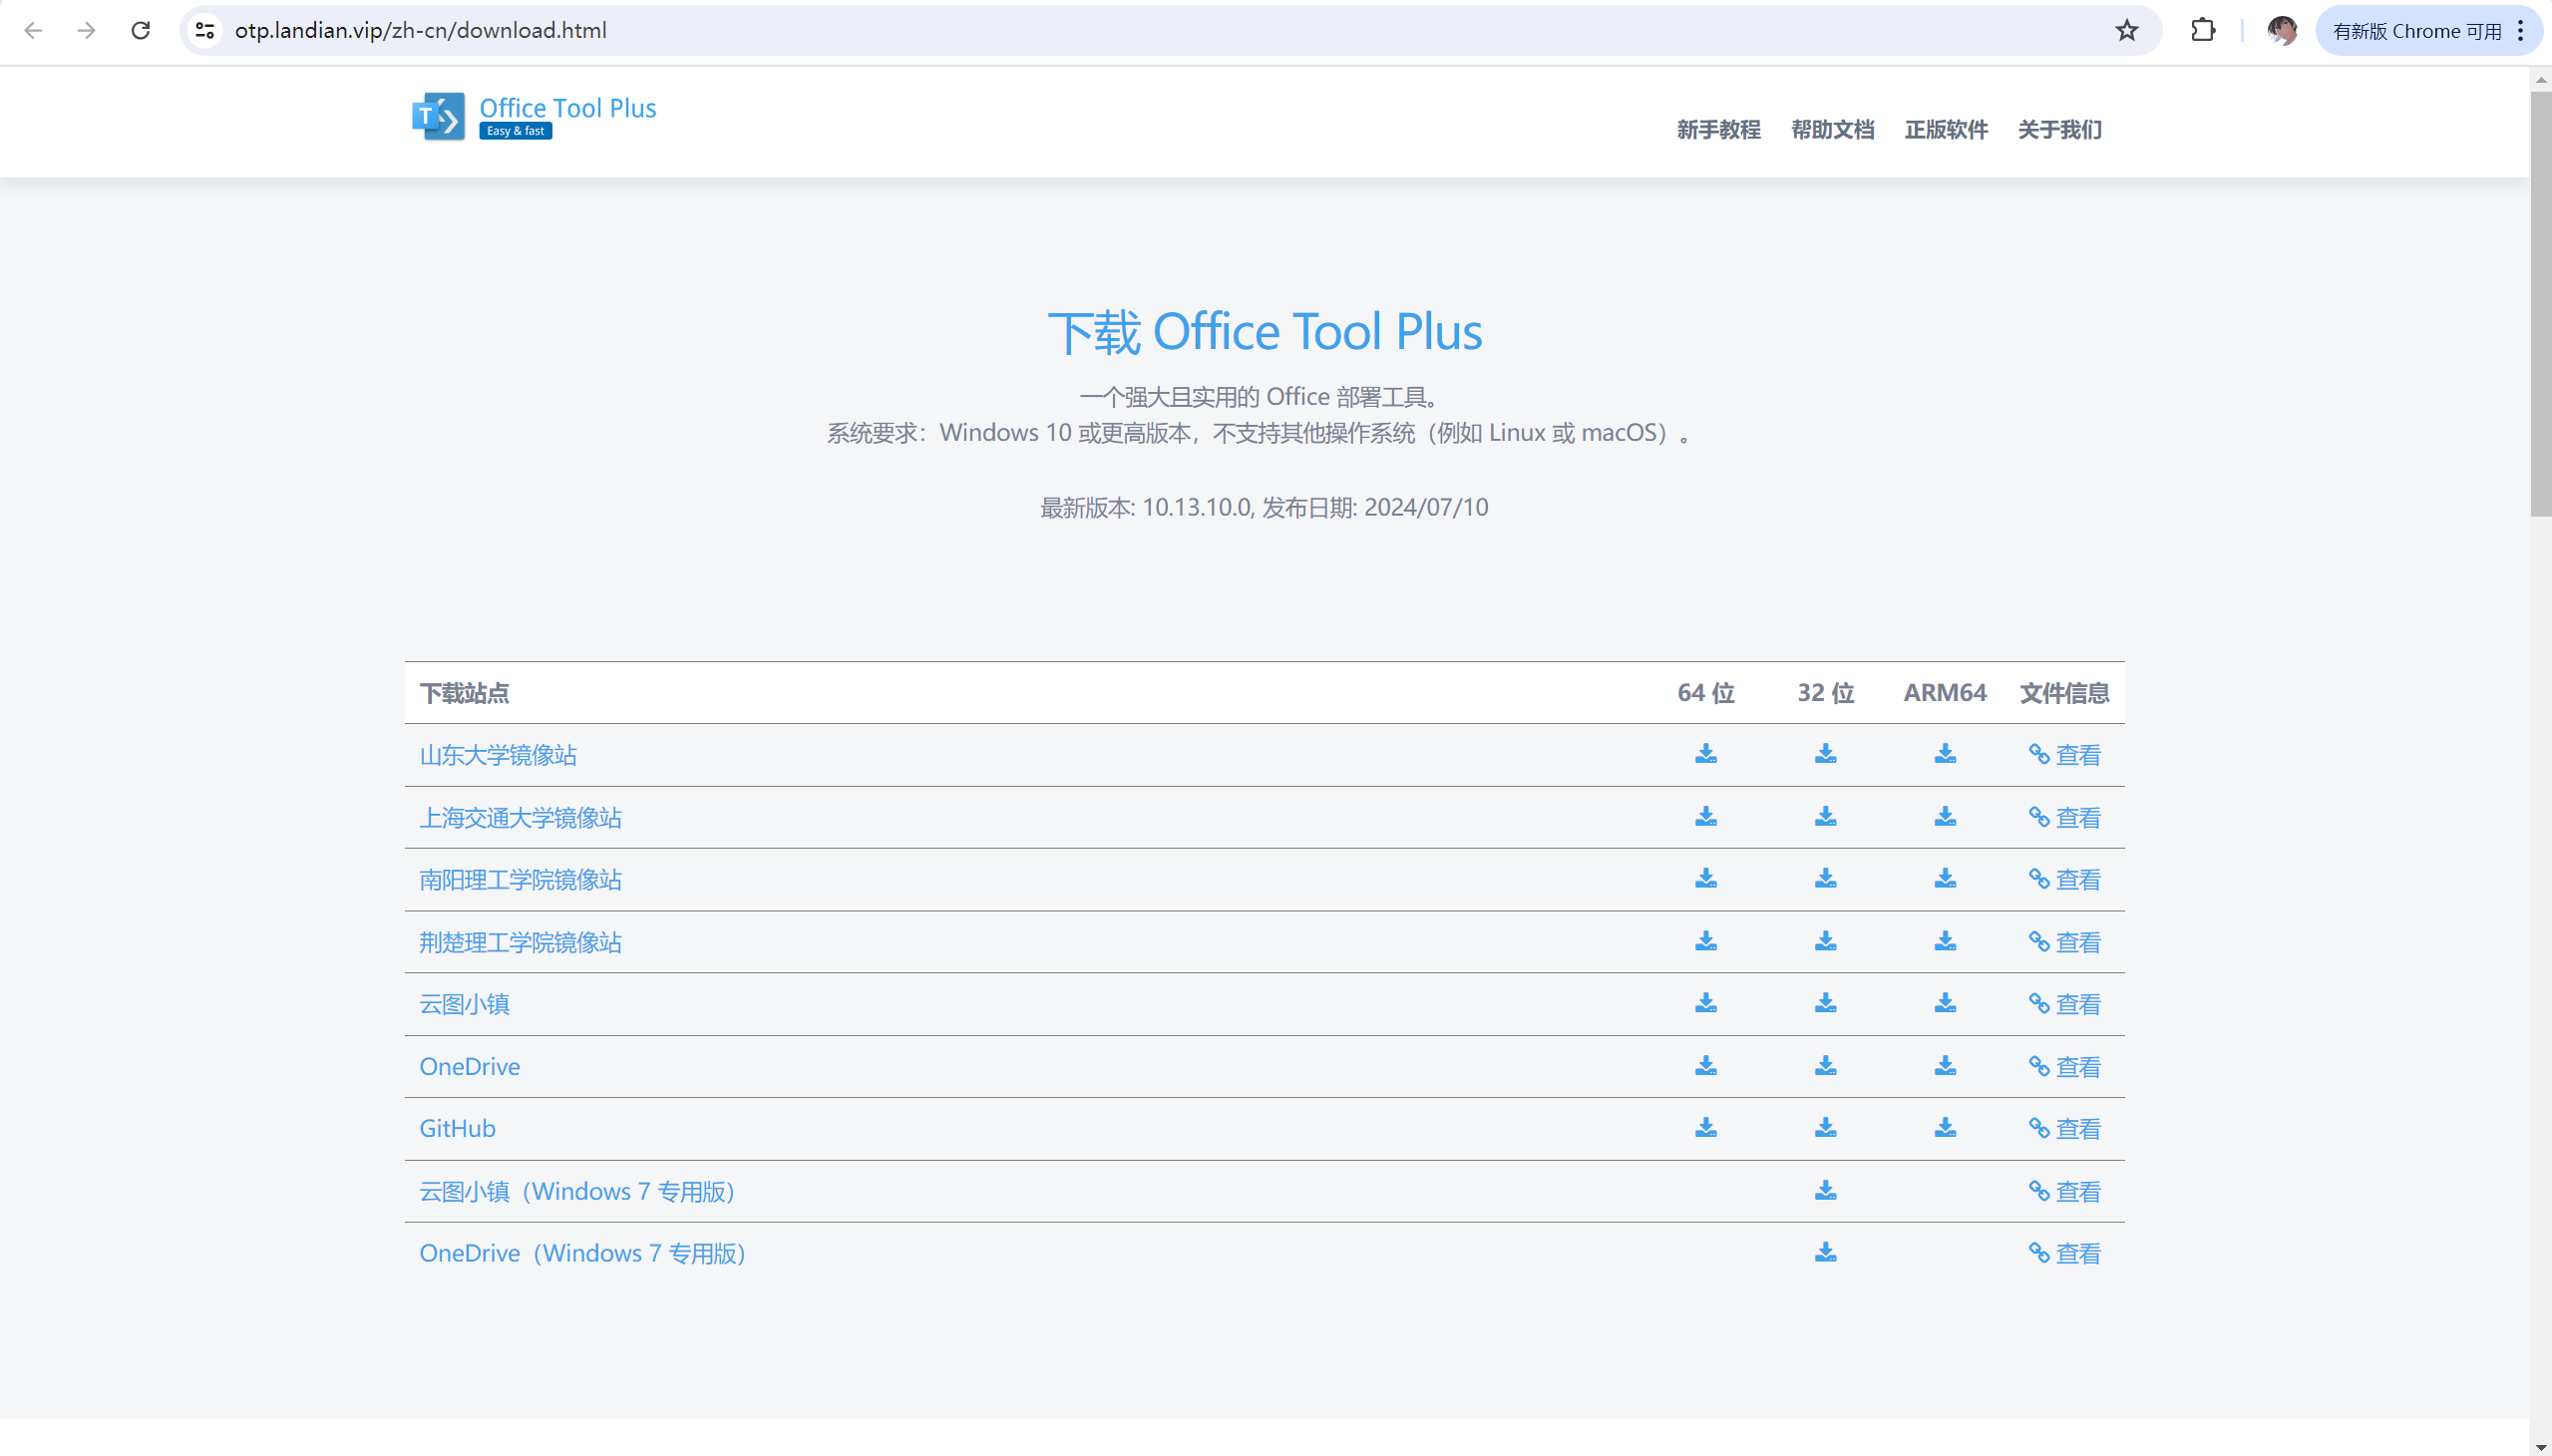Download 64-bit from Shandong University mirror
Screen dimensions: 2552x1456
1705,754
